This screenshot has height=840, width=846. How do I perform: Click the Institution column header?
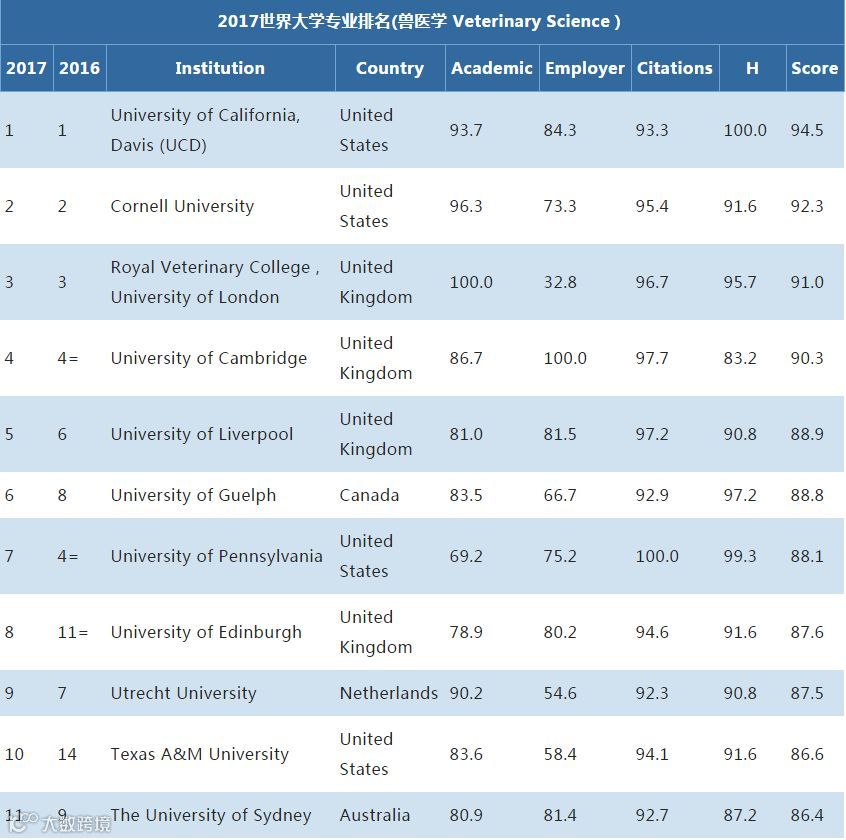pos(220,68)
